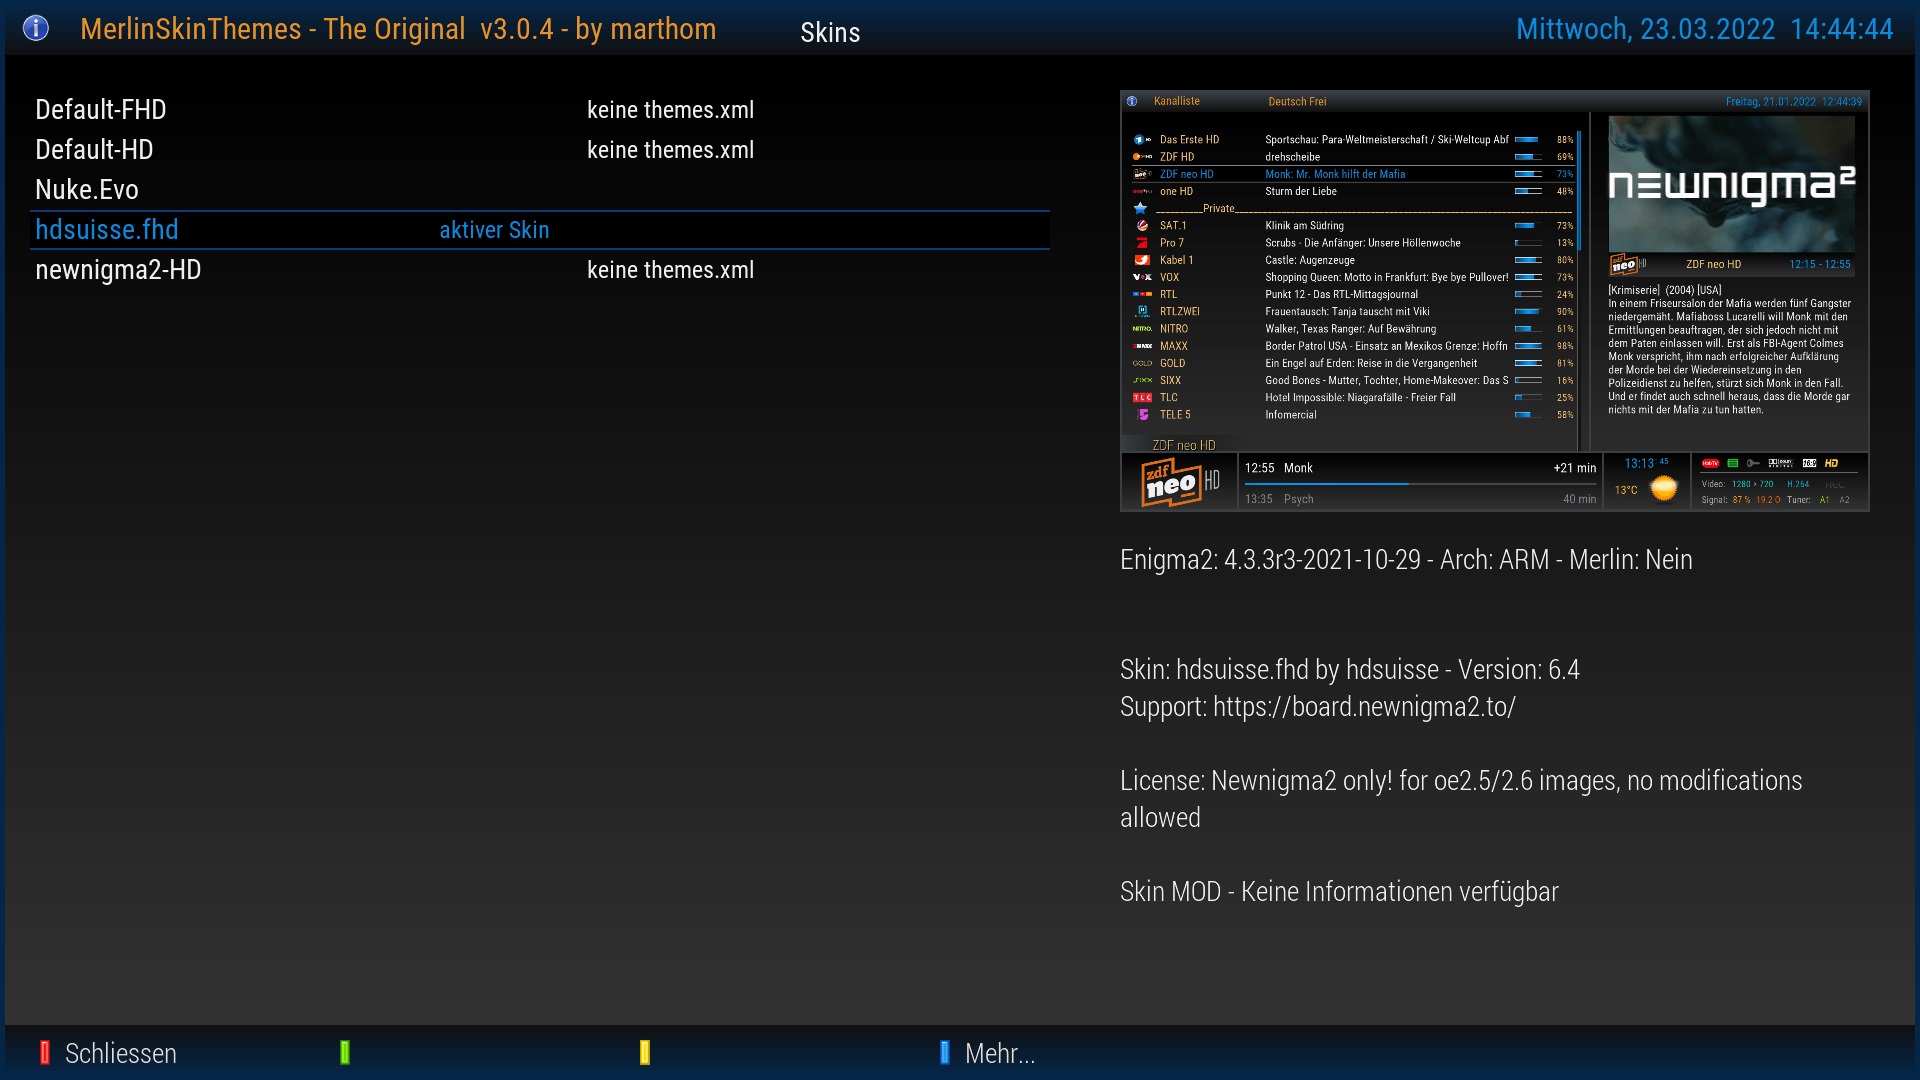Click the Monk event progress bar

pos(1420,484)
